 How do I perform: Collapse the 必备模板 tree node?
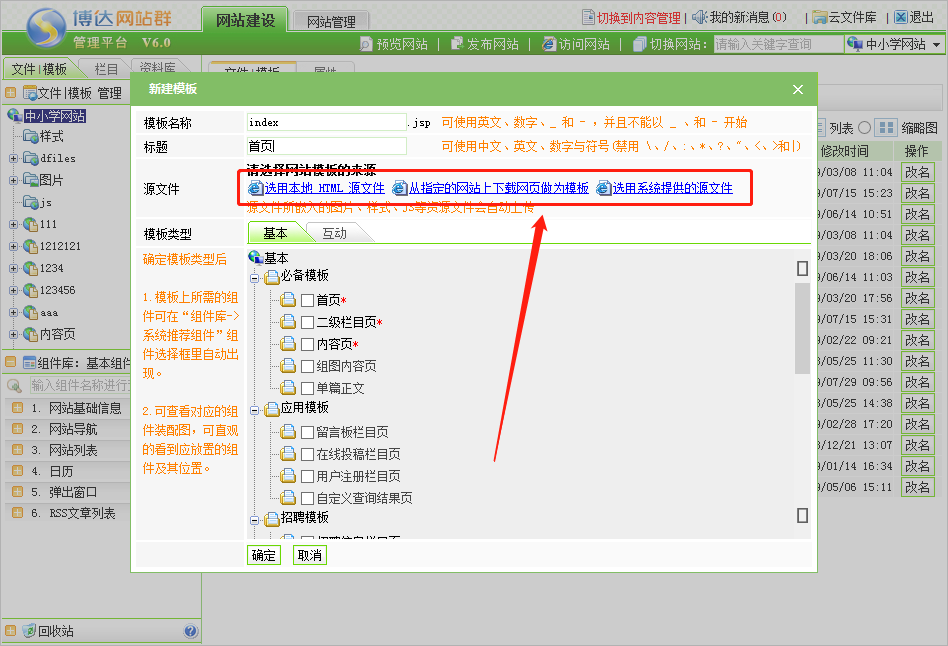(255, 277)
